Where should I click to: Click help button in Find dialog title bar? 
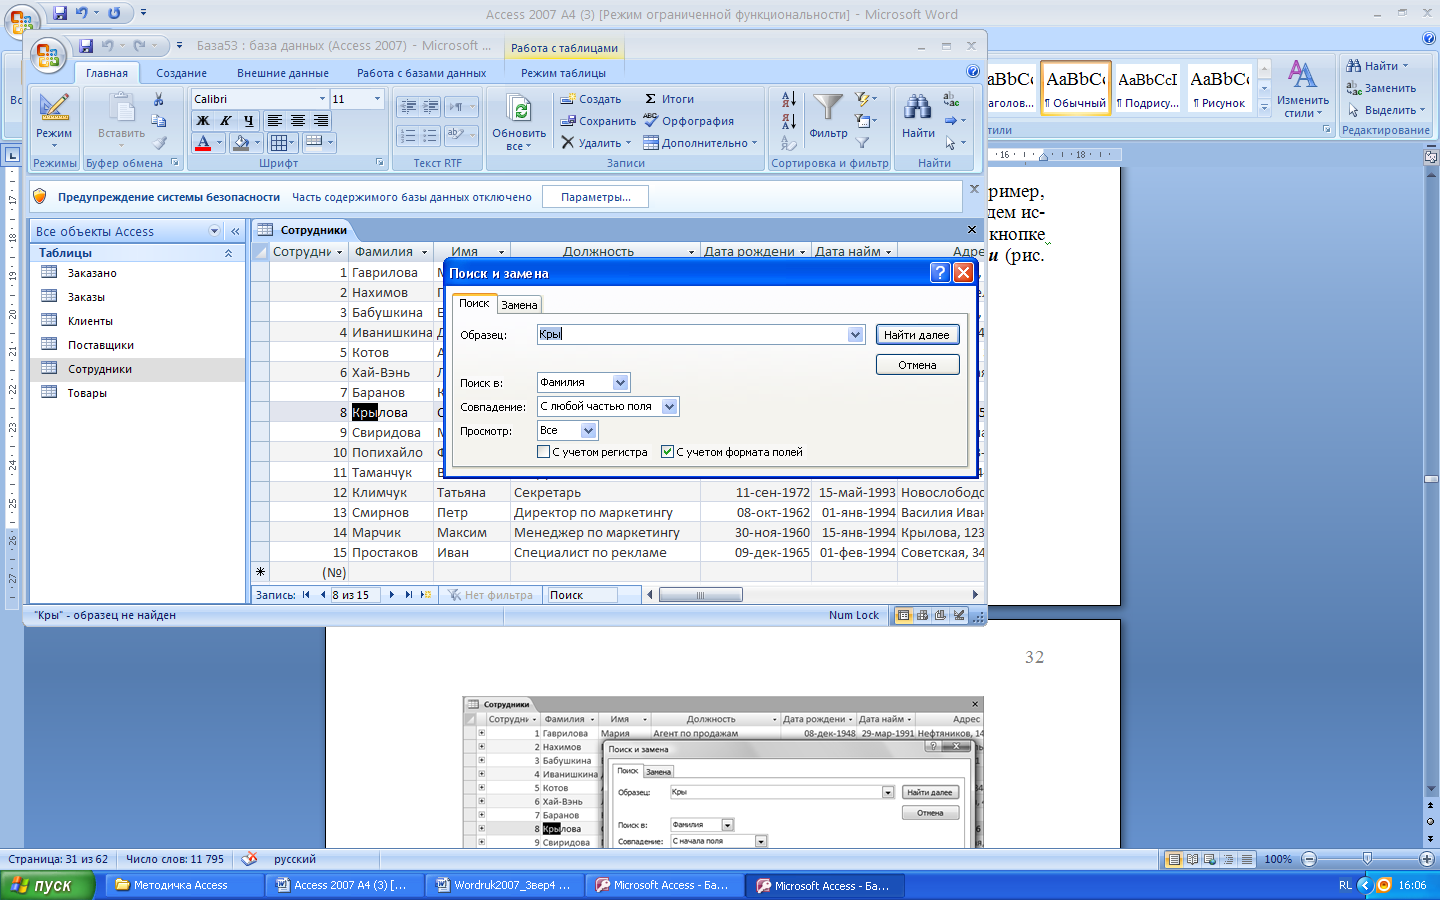coord(939,273)
